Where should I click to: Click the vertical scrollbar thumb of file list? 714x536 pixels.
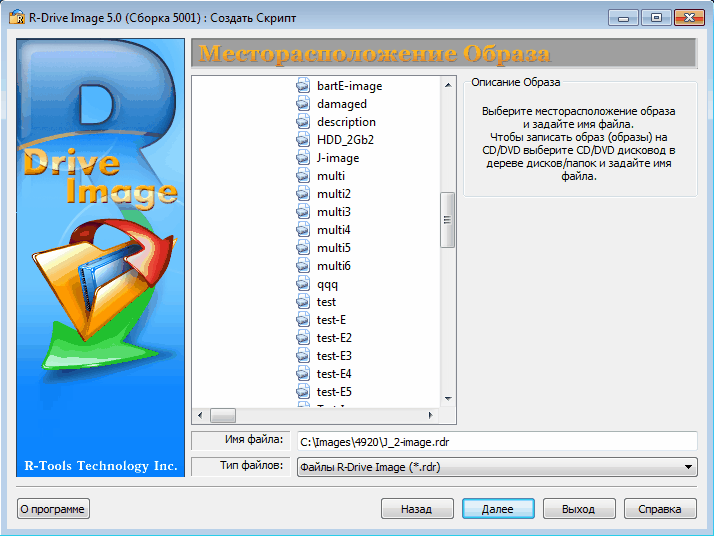coord(448,220)
